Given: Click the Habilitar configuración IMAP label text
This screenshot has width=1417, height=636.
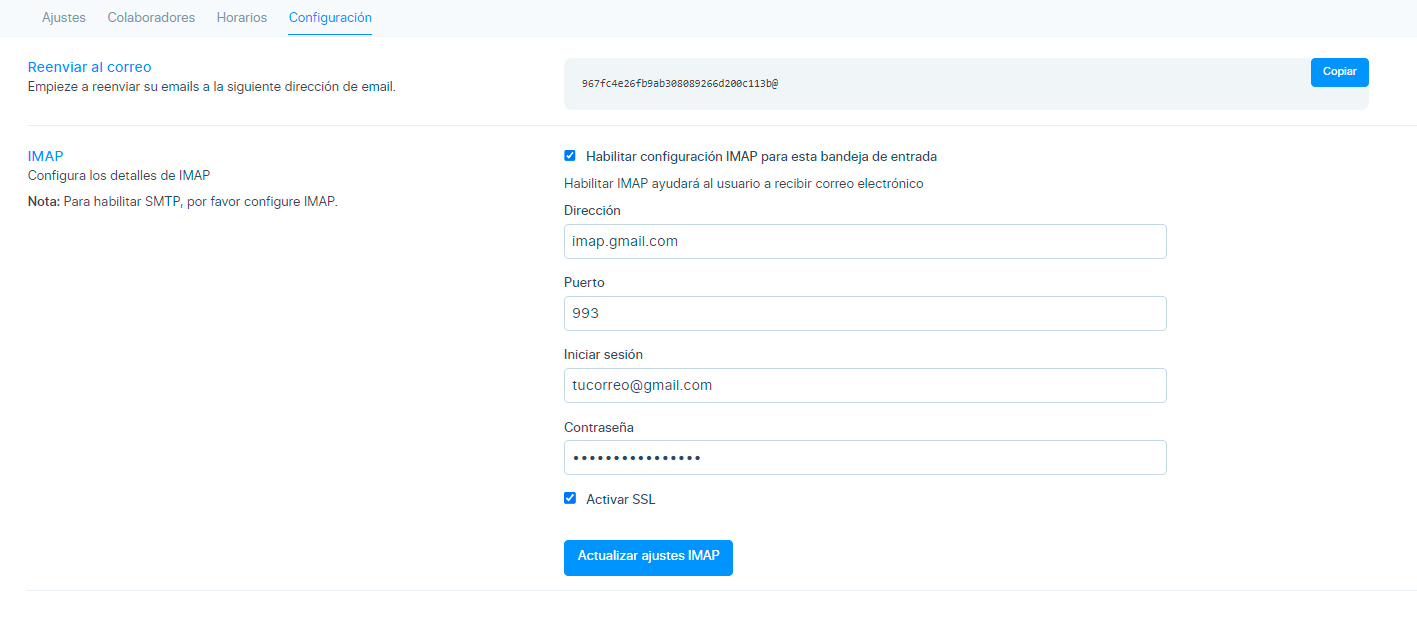Looking at the screenshot, I should [x=761, y=156].
